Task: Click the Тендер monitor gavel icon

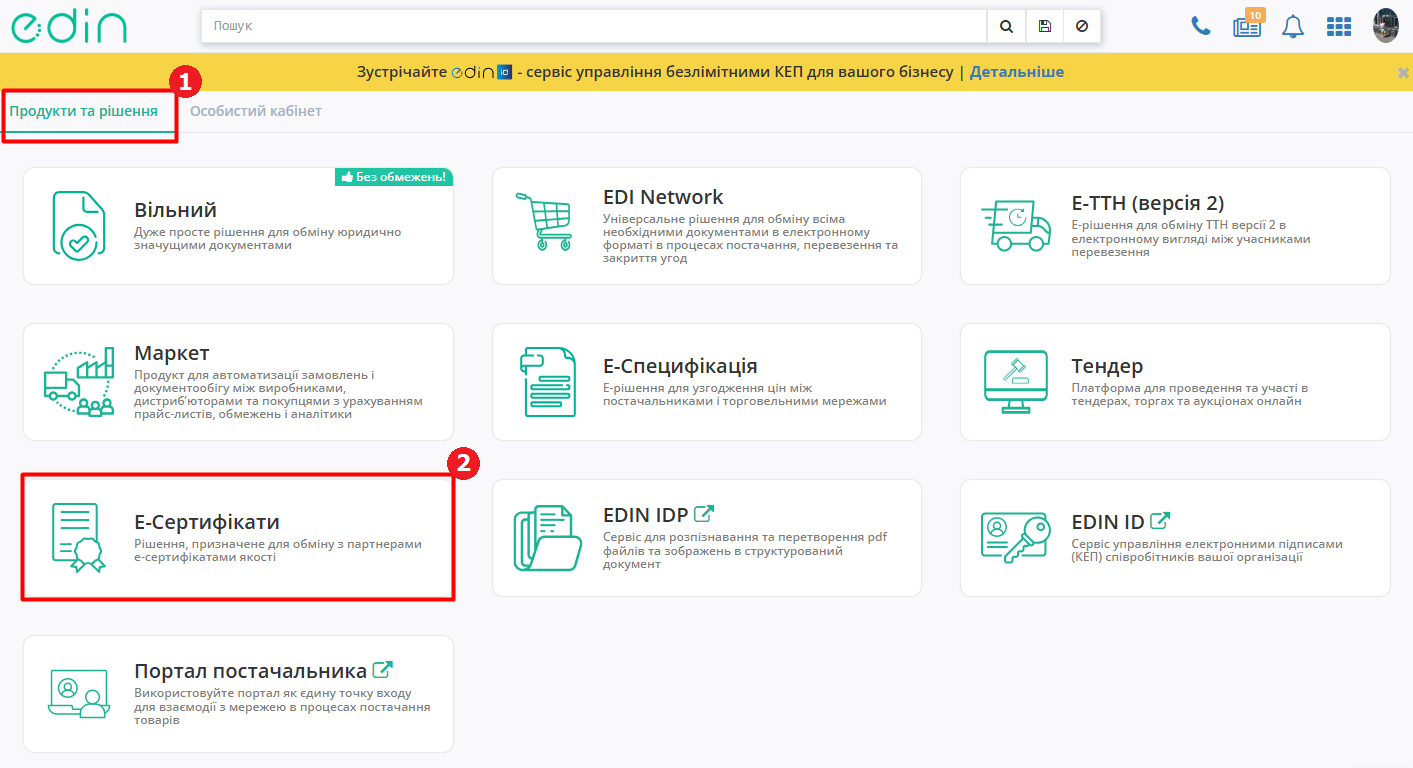Action: [x=1015, y=382]
